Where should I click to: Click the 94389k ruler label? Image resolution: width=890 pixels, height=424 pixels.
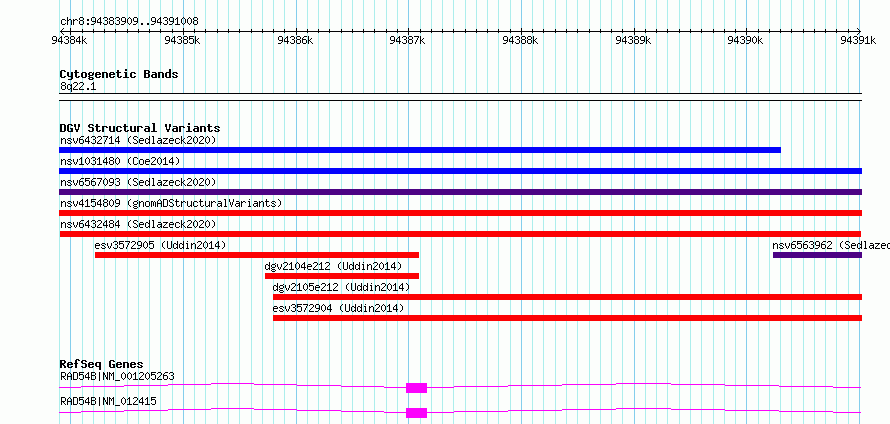(633, 40)
